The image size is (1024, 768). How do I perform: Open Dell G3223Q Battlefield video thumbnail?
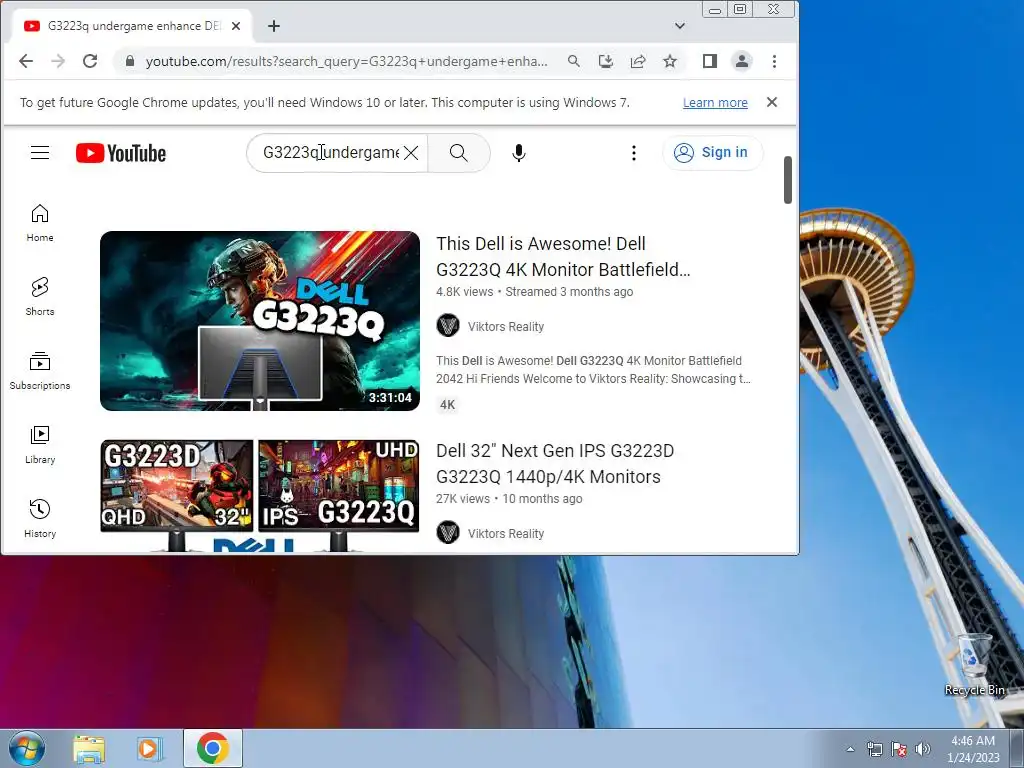[260, 321]
